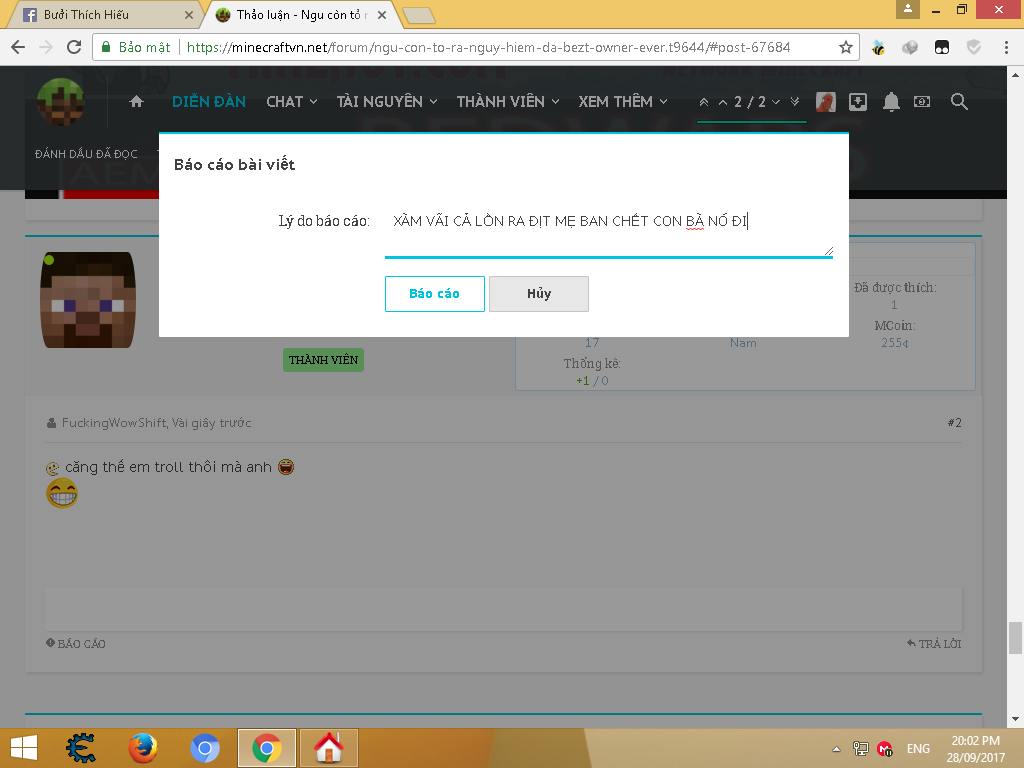The width and height of the screenshot is (1024, 768).
Task: Expand the TÀI NGUYÊN dropdown
Action: click(x=387, y=102)
